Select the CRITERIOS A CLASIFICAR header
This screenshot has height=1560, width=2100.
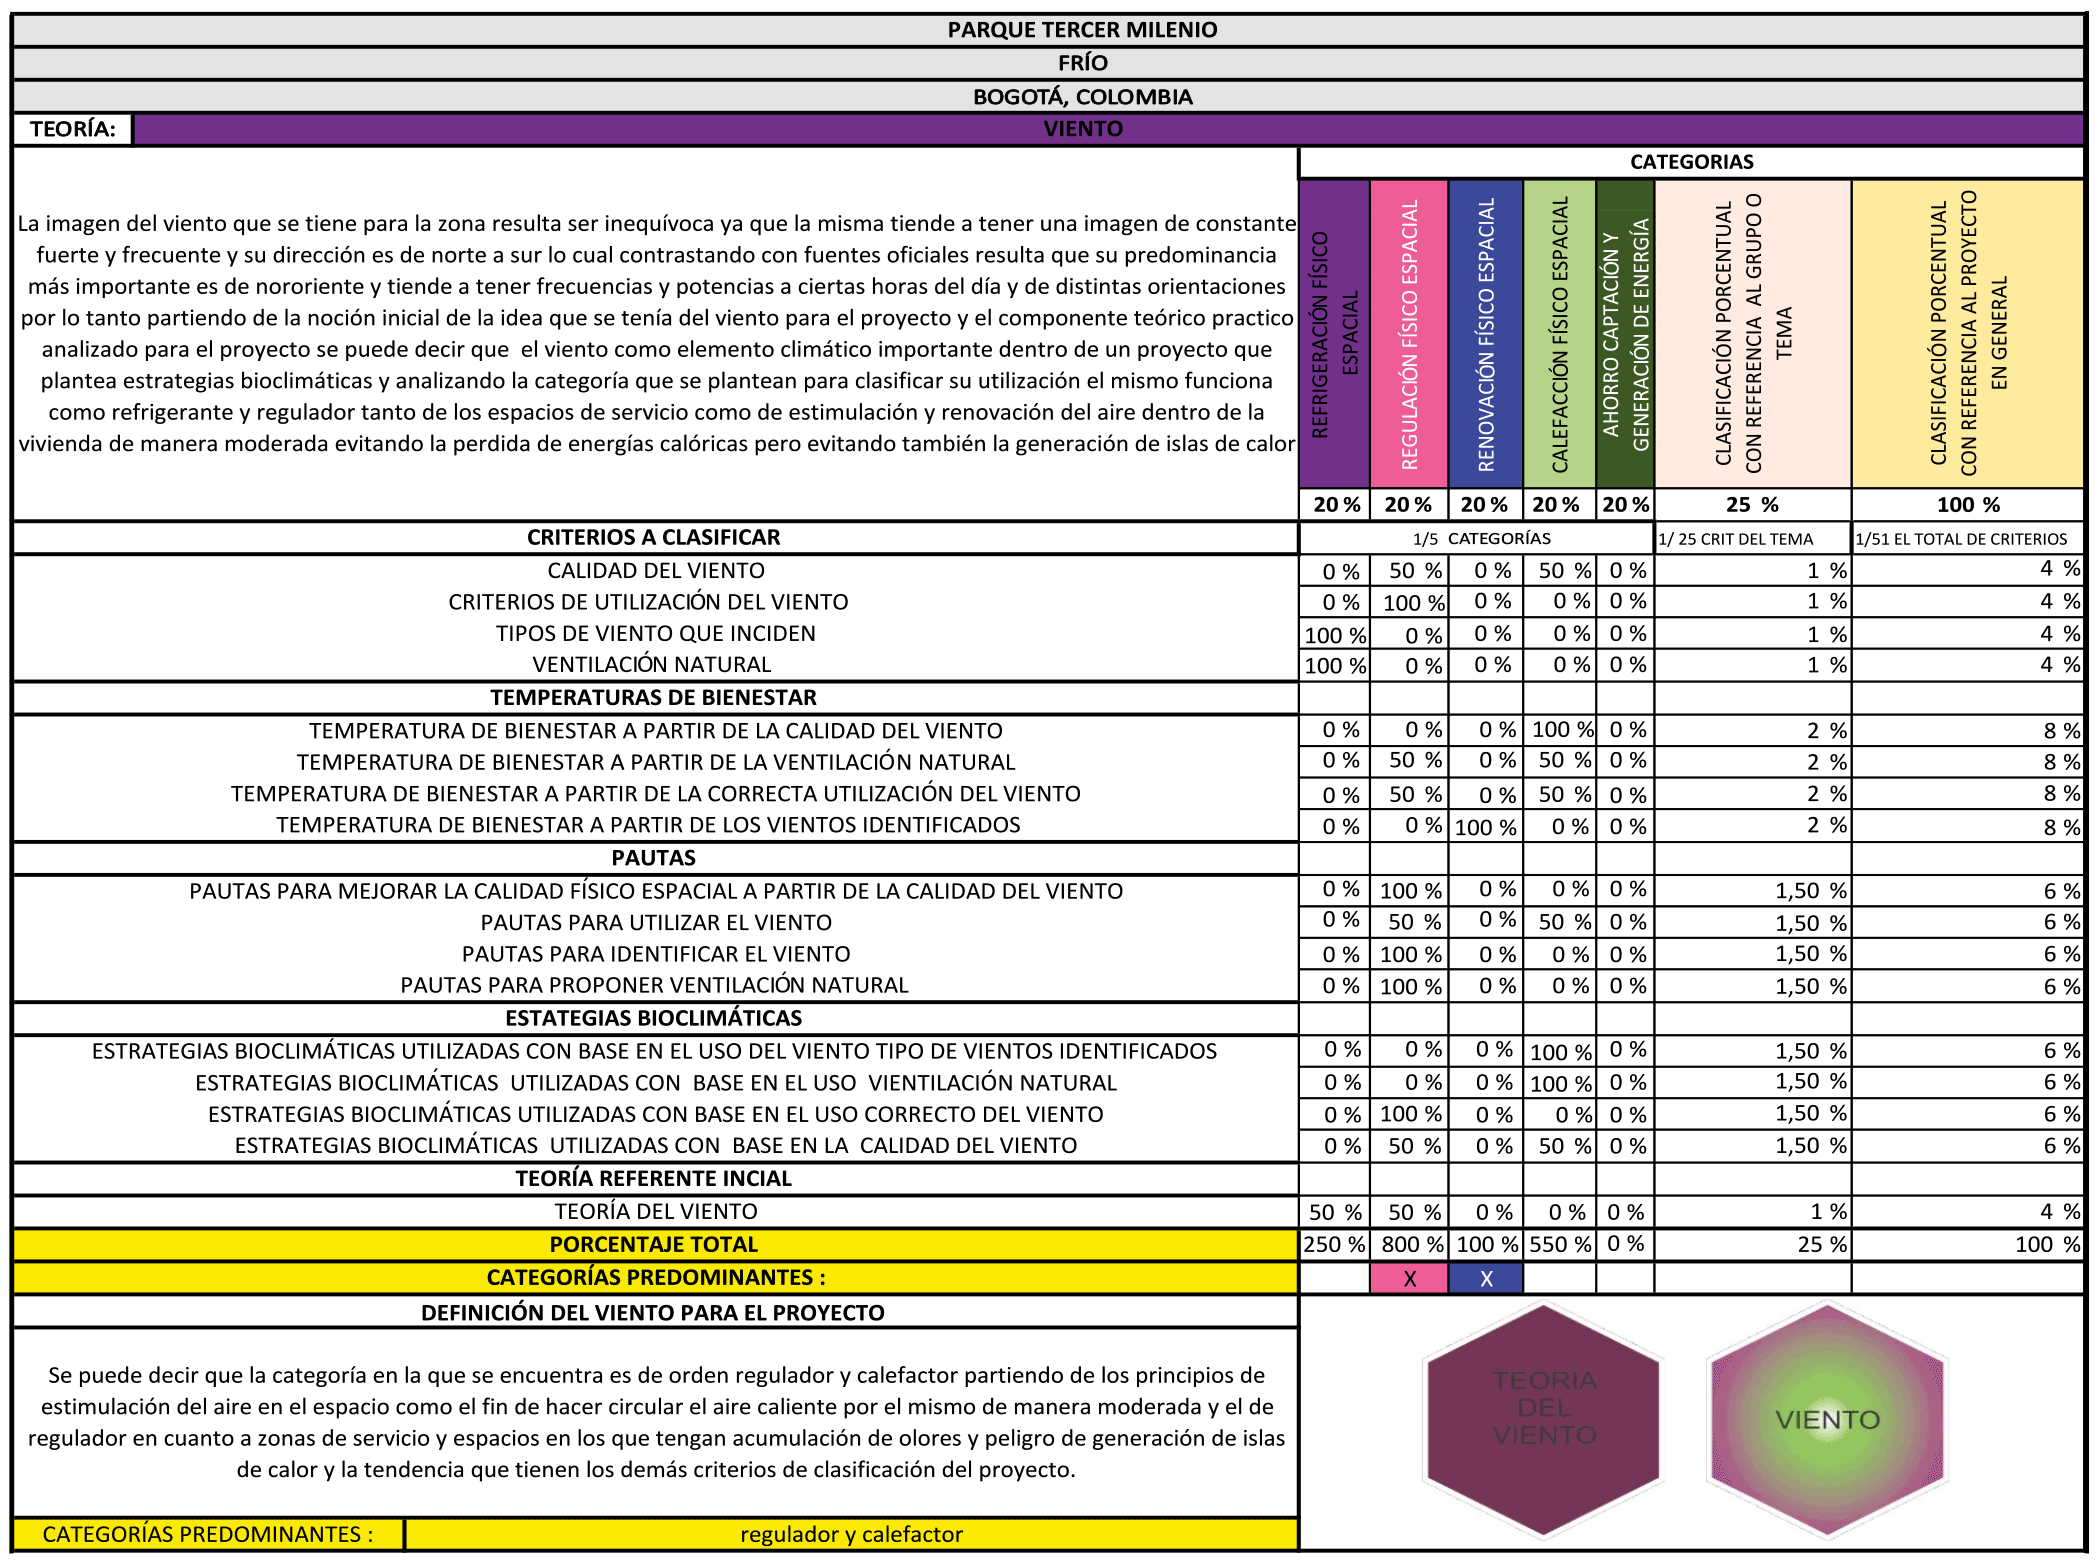[655, 538]
